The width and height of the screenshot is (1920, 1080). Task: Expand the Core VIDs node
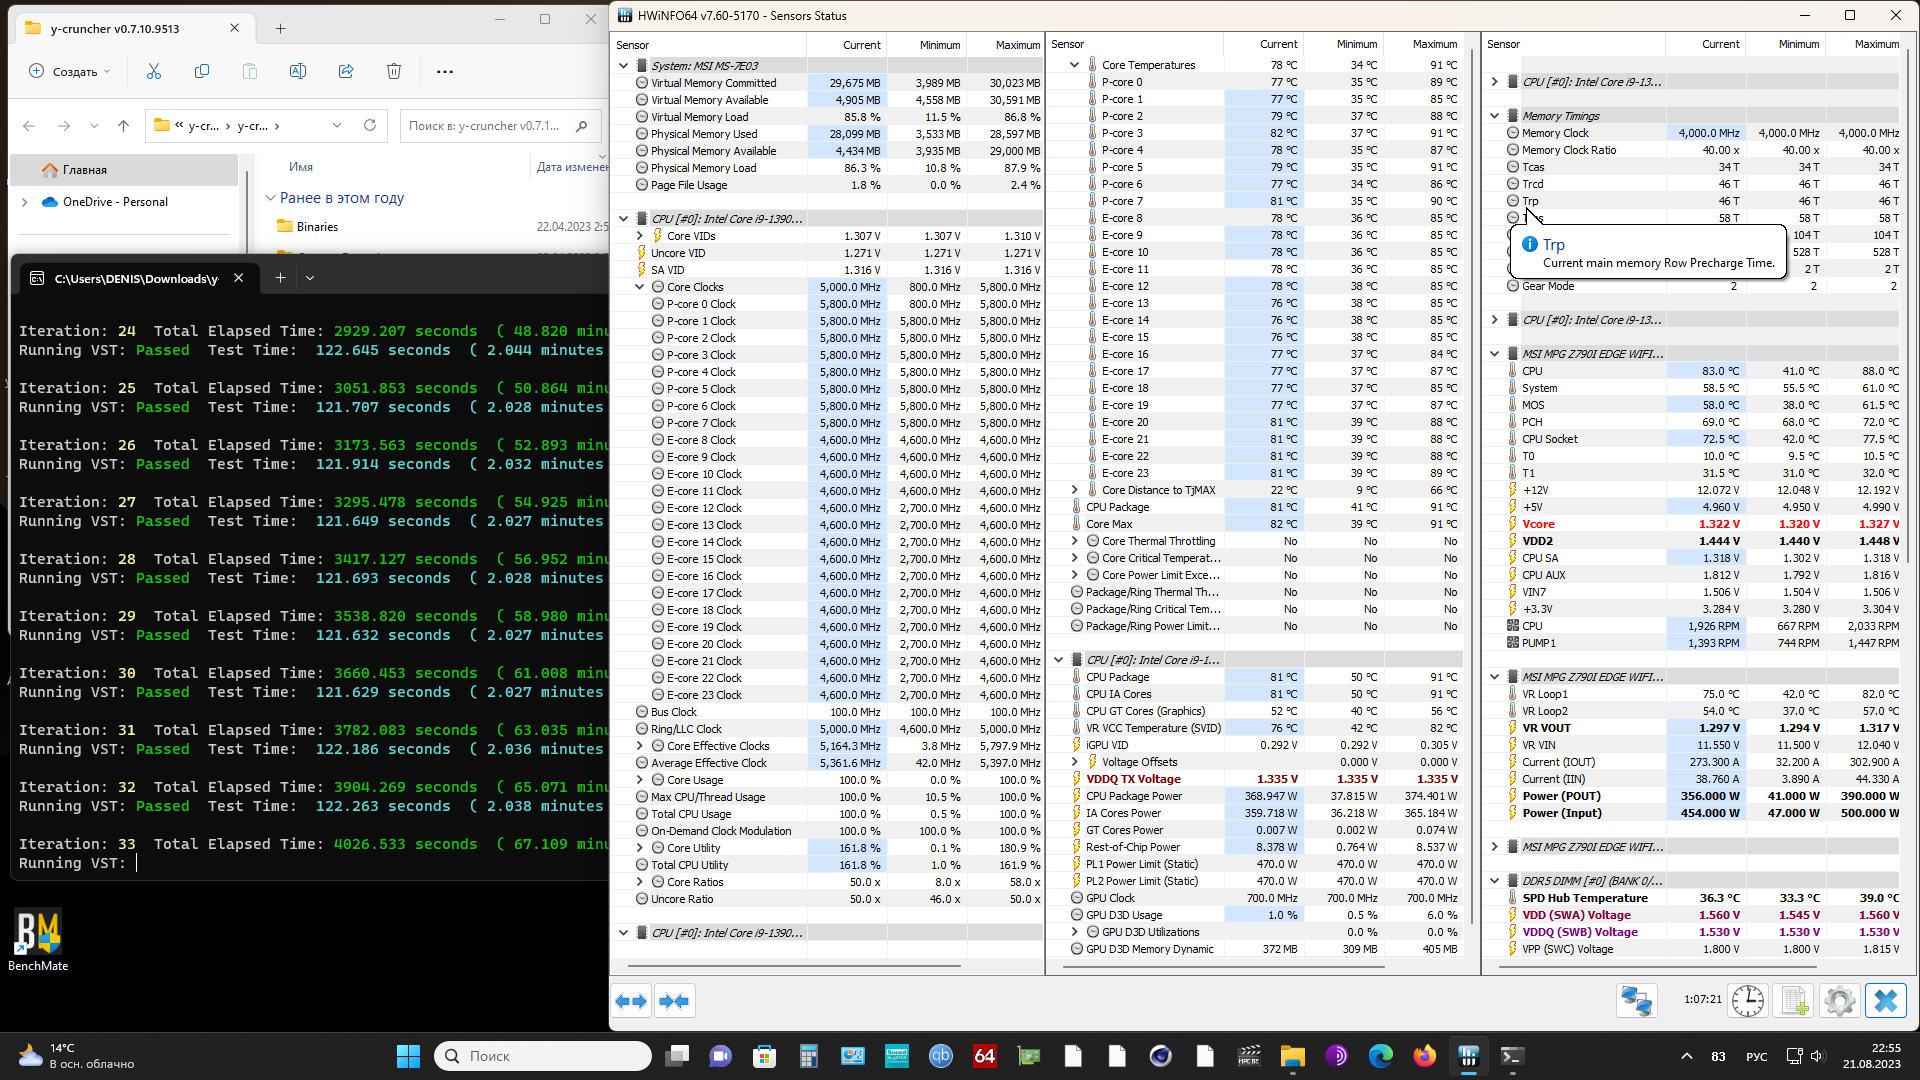pos(640,236)
